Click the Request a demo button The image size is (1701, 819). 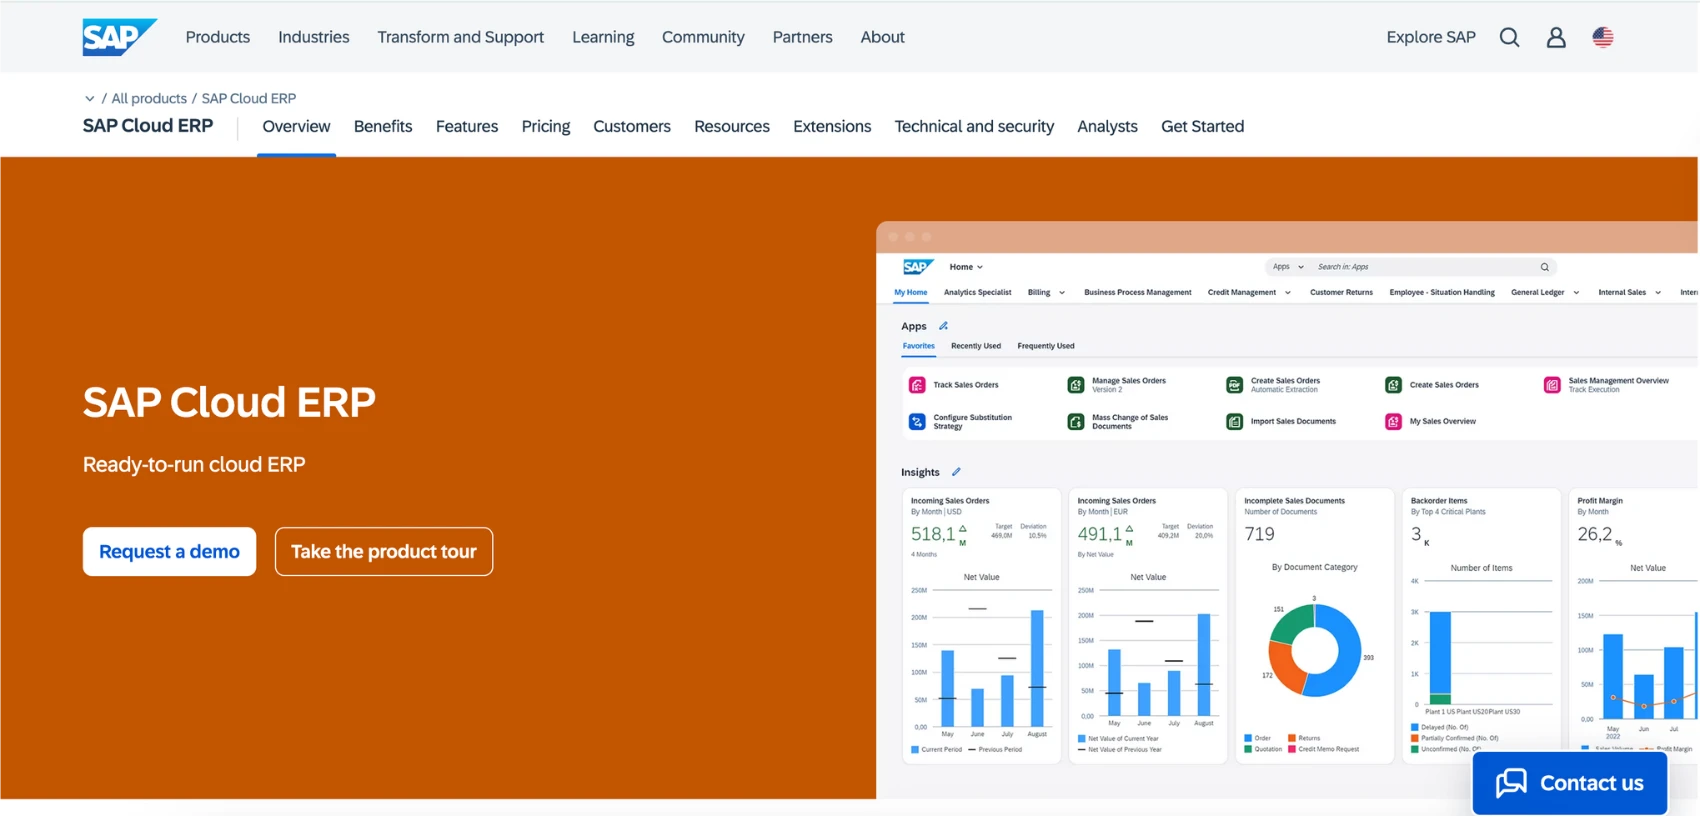pyautogui.click(x=170, y=553)
